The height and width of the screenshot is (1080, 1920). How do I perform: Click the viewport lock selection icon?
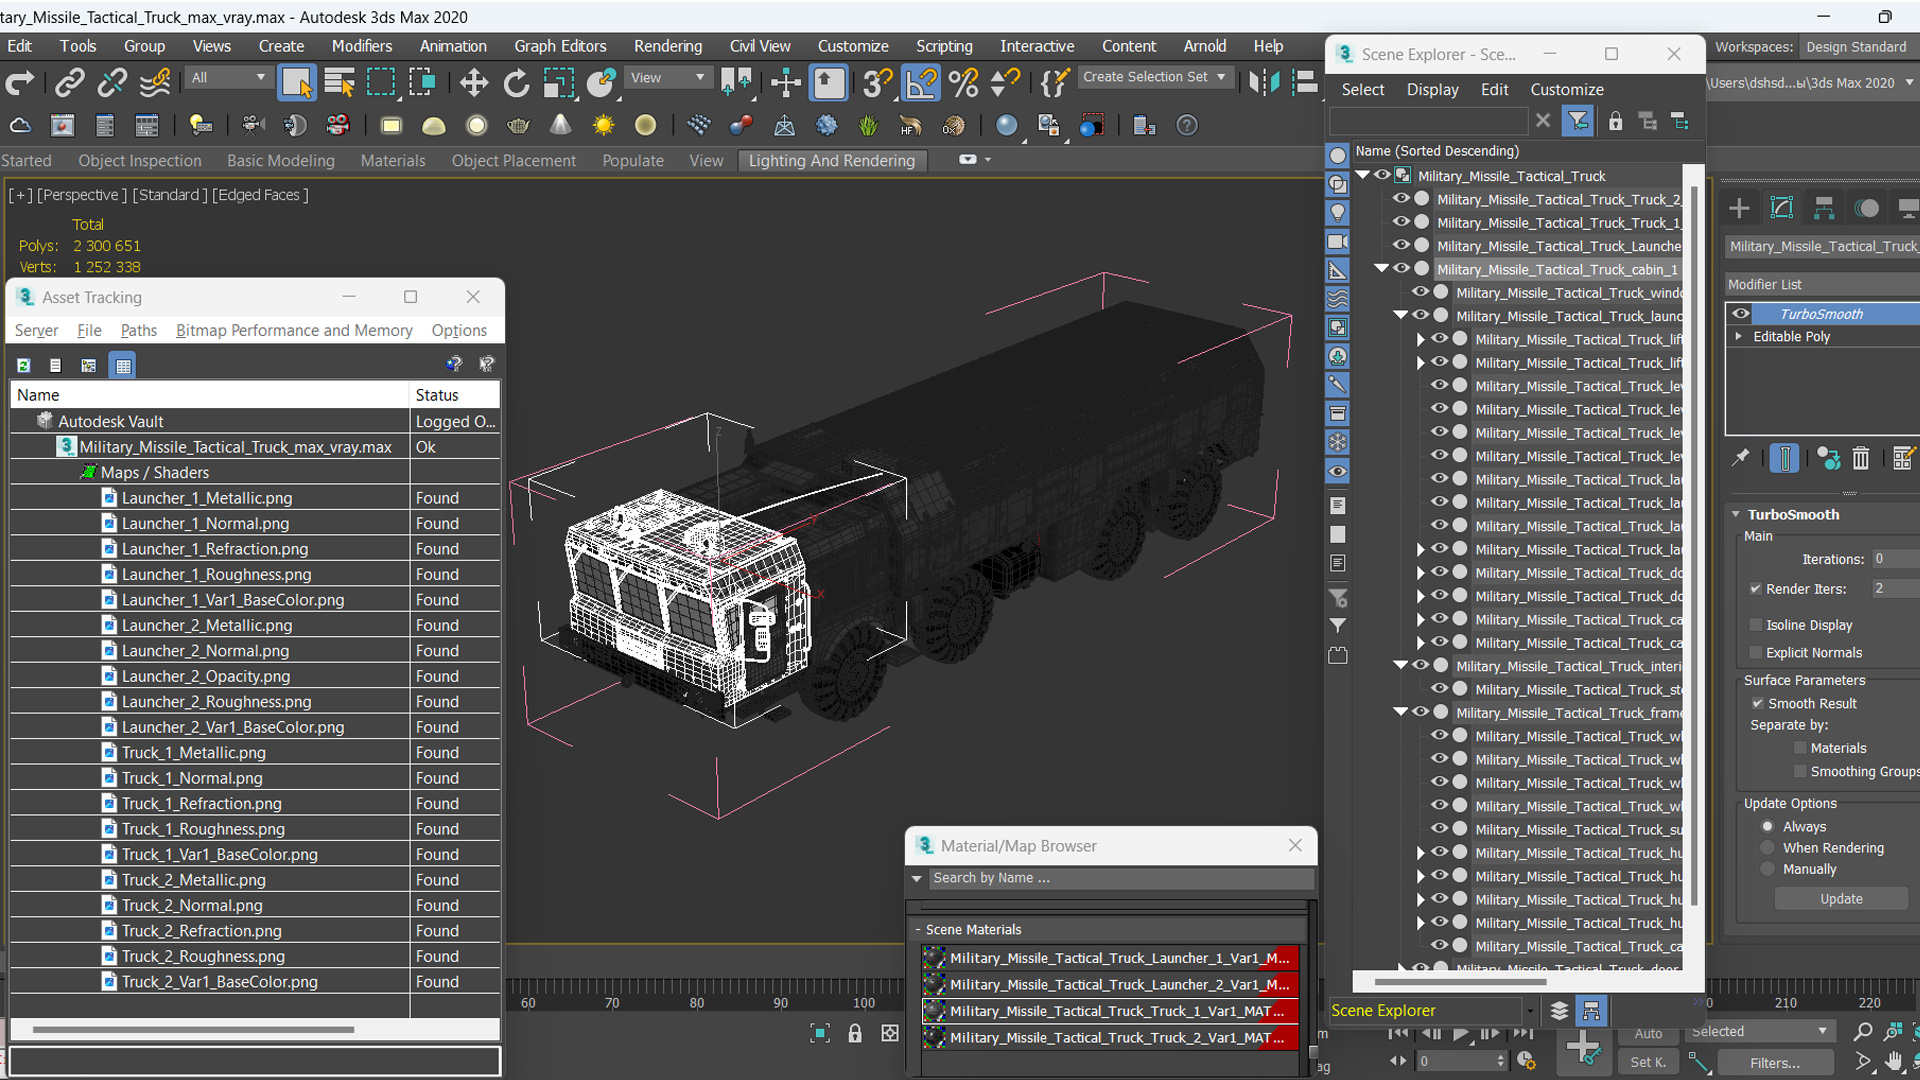tap(855, 1033)
